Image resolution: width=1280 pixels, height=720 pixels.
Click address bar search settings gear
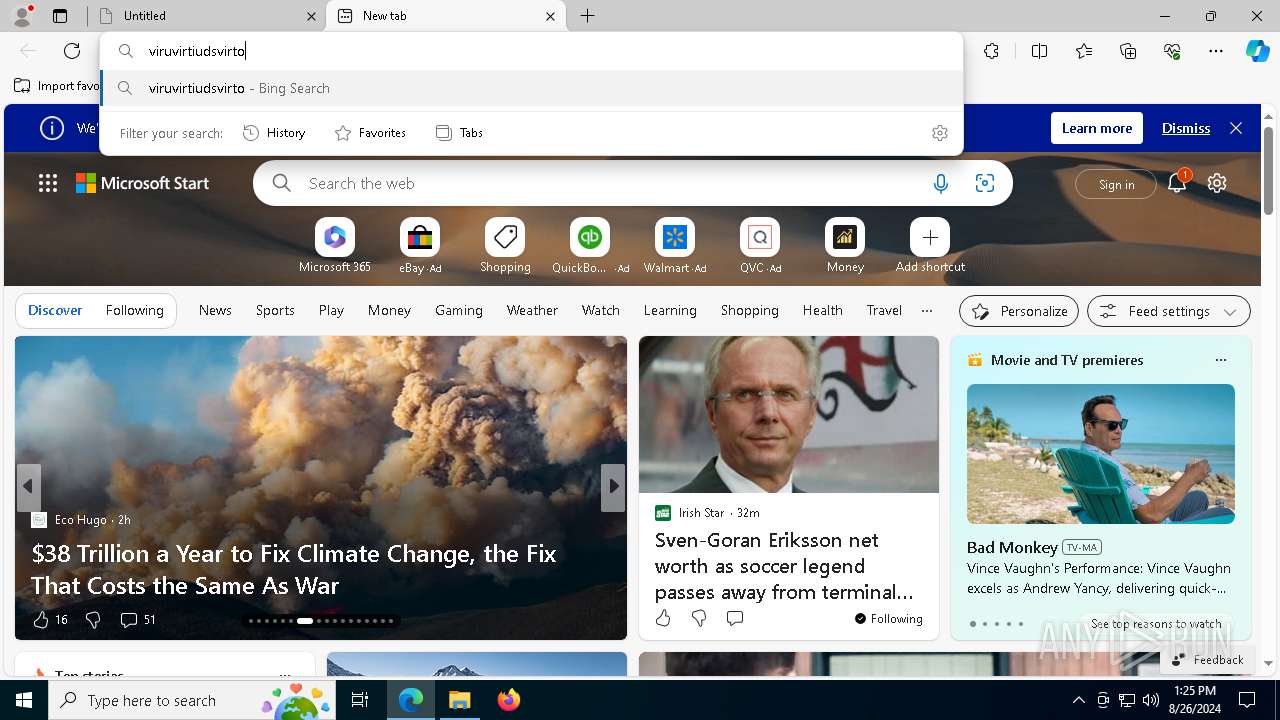click(x=939, y=133)
